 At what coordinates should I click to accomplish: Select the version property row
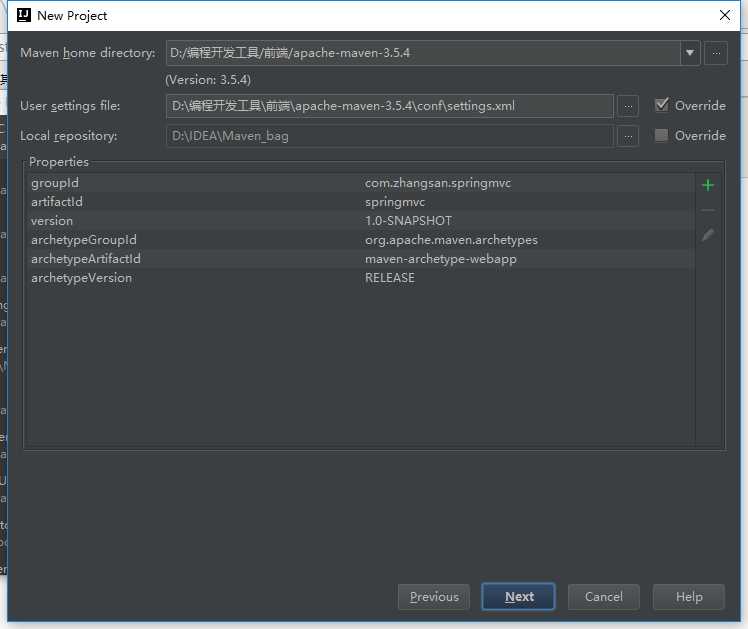coord(361,221)
